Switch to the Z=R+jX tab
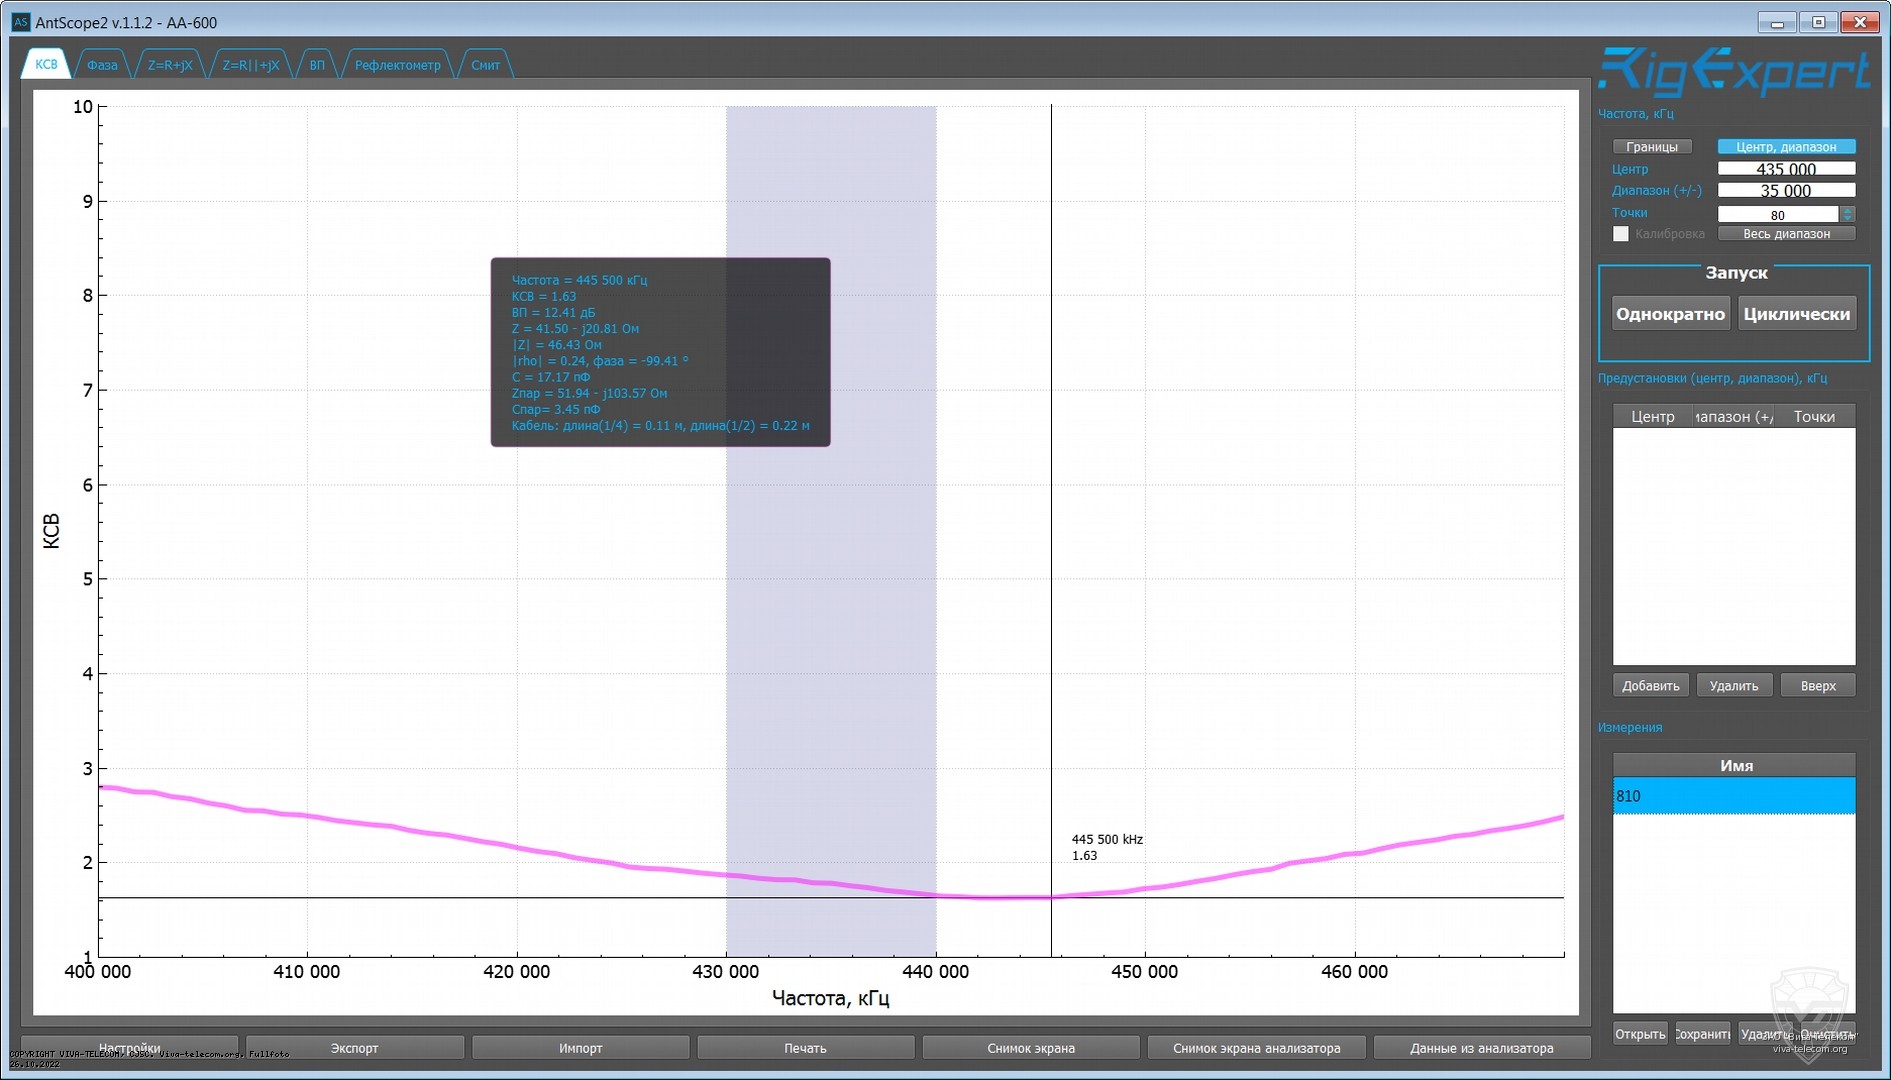 pos(170,65)
